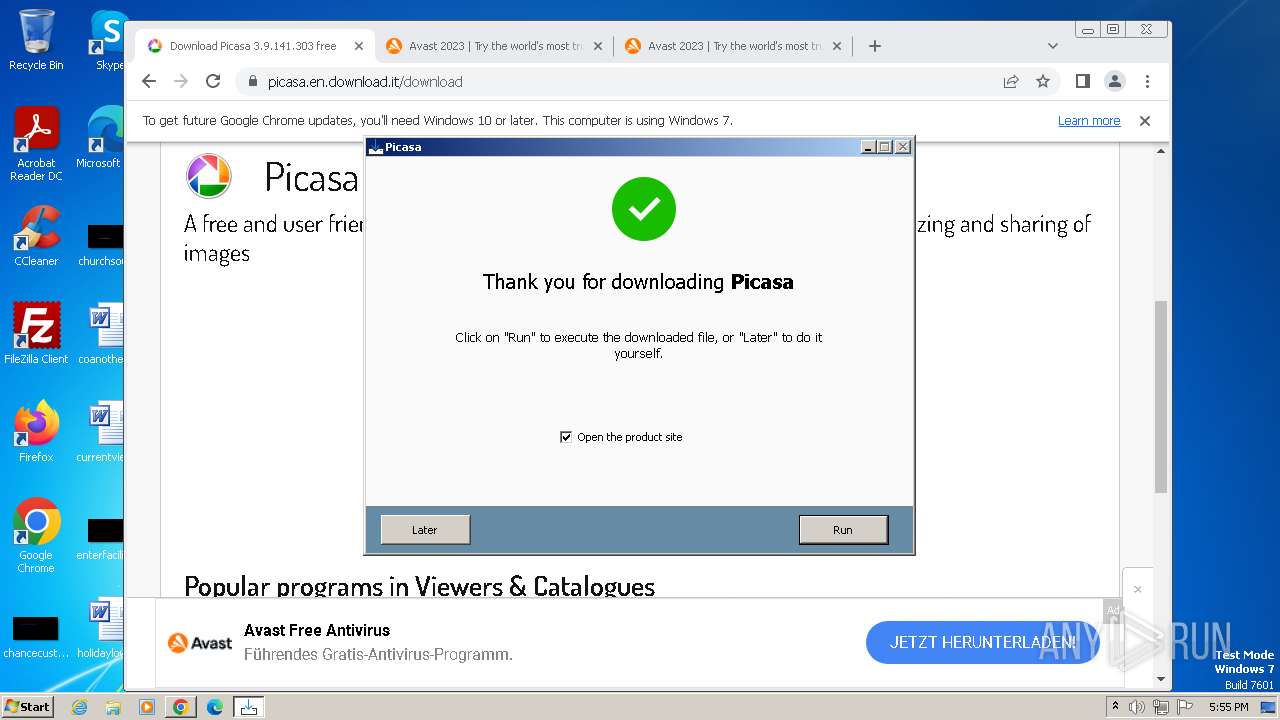Click Picasa downloader taskbar icon
Screen dimensions: 1280x720
point(249,707)
